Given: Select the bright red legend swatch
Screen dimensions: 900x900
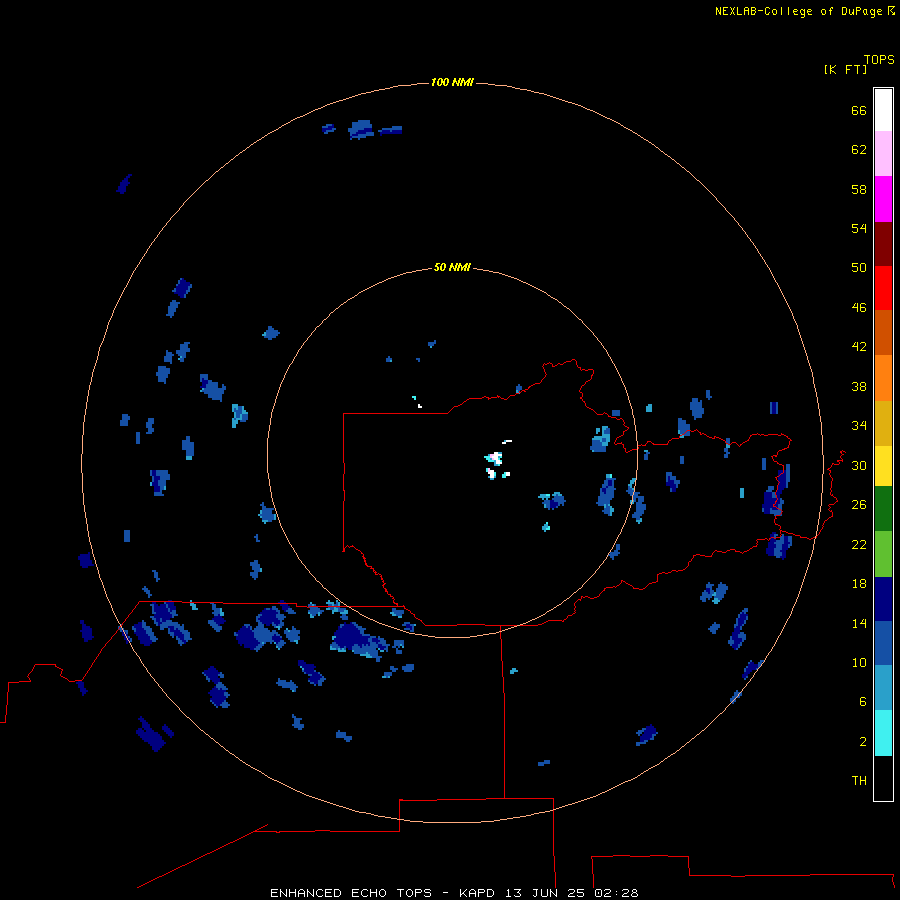Looking at the screenshot, I should (883, 288).
